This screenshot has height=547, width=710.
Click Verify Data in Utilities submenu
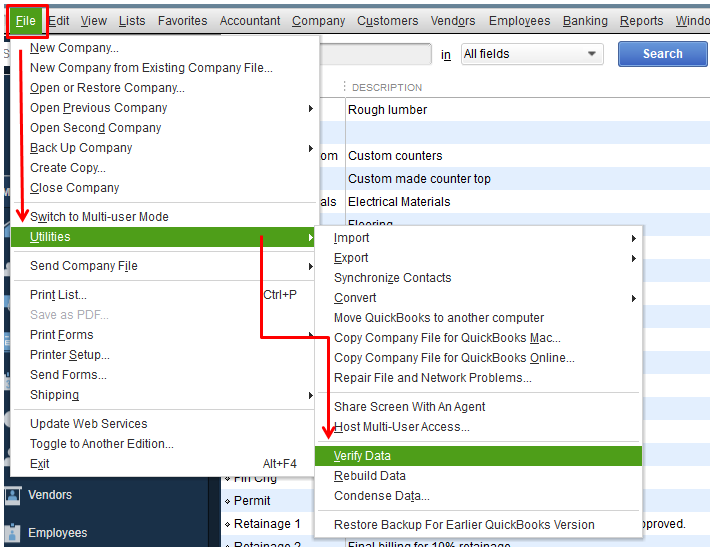(479, 456)
